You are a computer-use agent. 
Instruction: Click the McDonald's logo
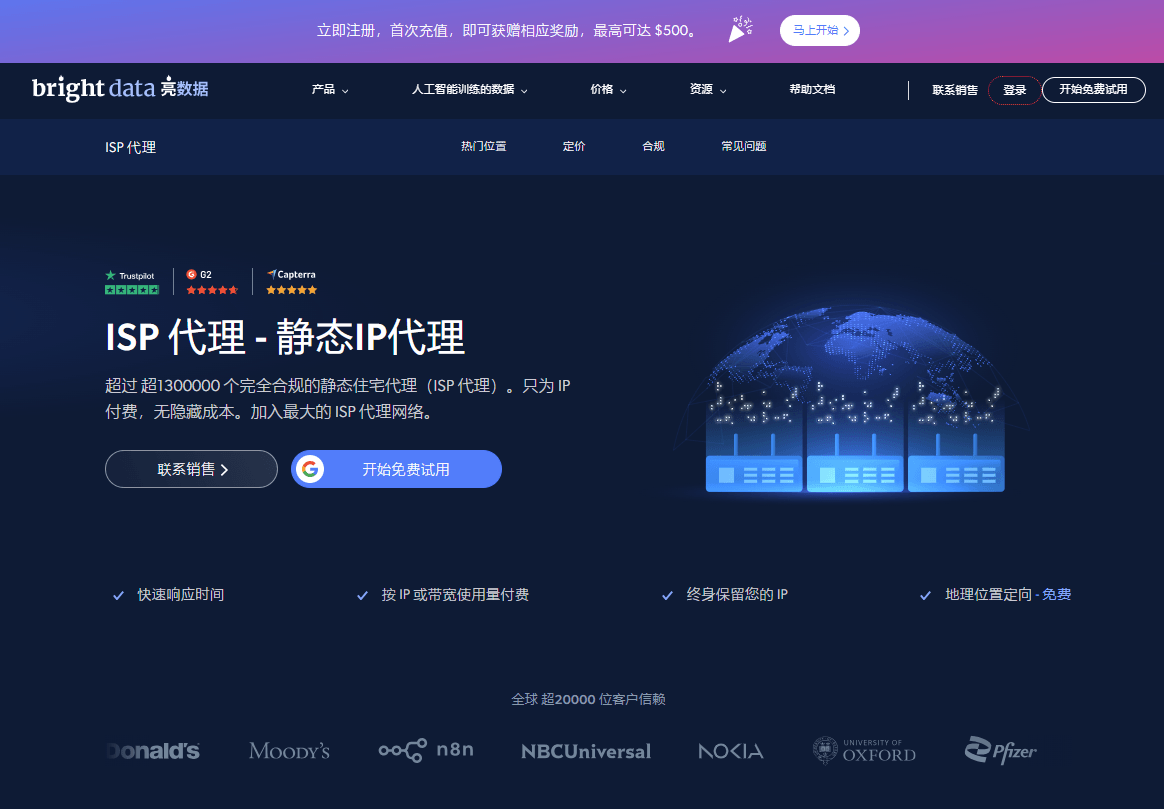[154, 751]
